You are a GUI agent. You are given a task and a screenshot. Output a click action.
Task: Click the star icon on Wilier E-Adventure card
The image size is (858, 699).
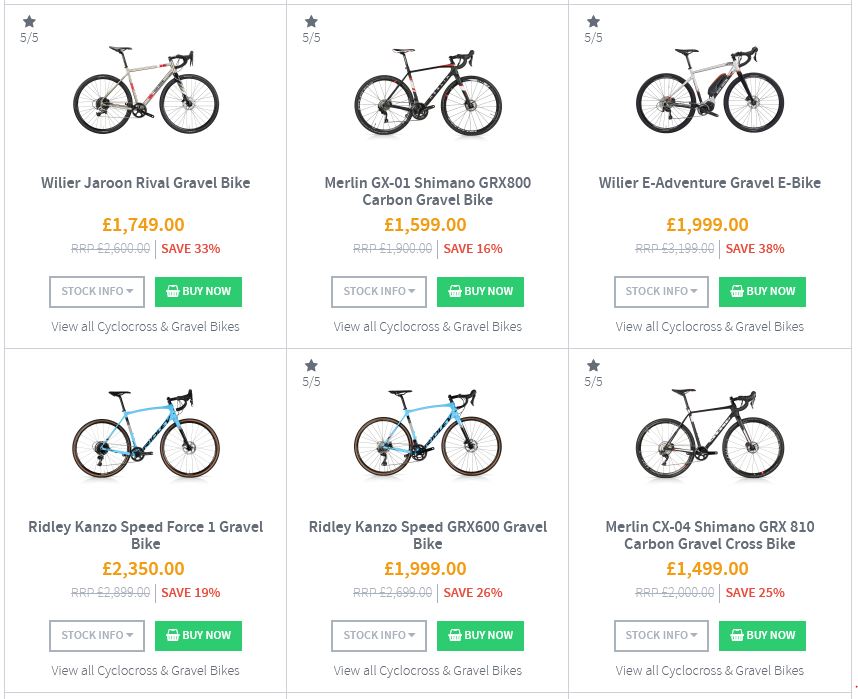pos(593,21)
